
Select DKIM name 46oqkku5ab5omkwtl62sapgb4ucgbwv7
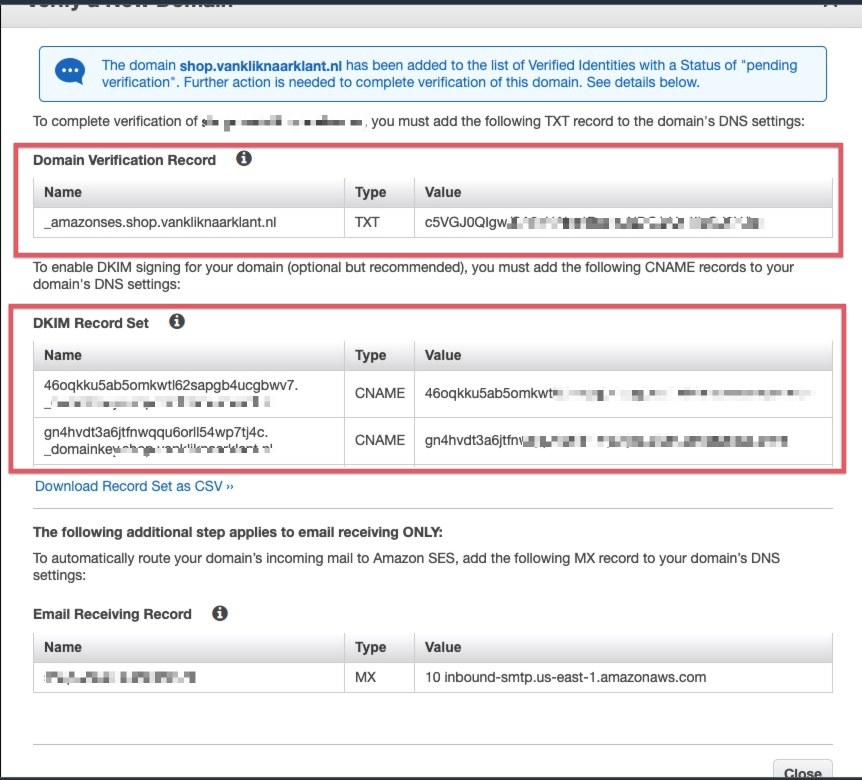pos(171,385)
